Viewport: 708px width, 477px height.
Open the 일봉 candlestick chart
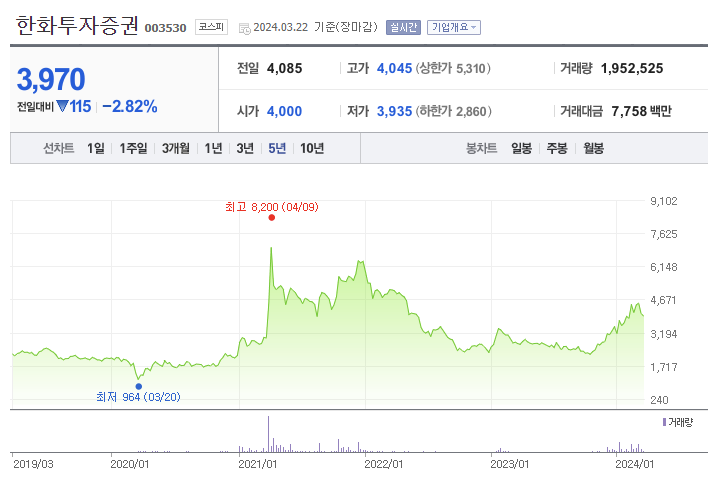coord(522,148)
